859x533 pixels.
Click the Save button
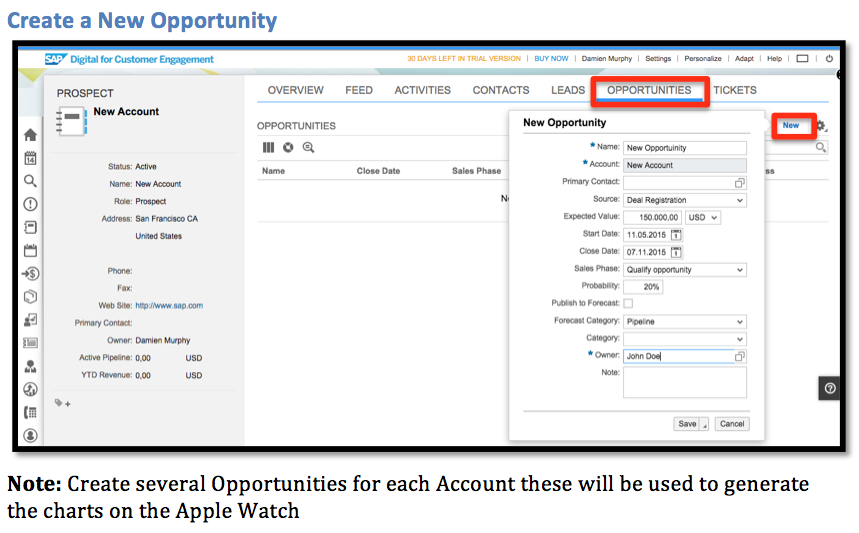click(687, 424)
